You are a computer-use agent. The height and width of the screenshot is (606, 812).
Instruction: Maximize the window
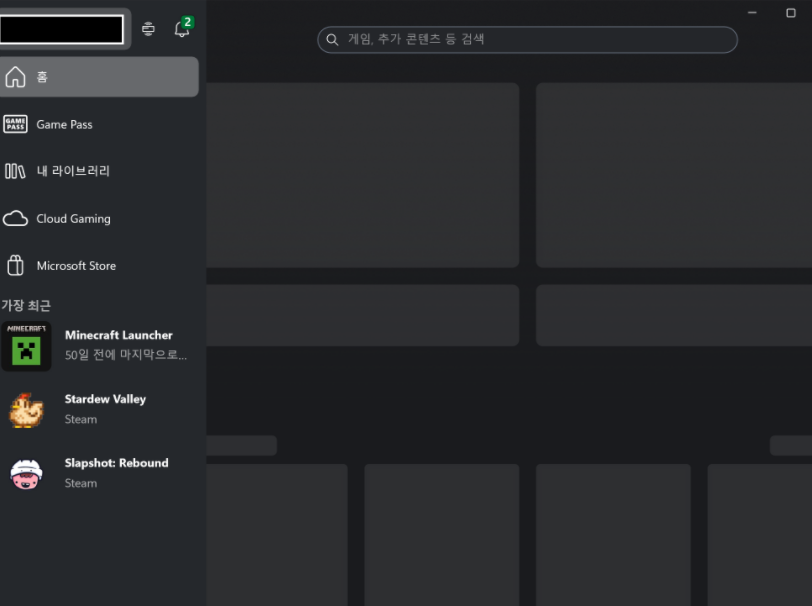click(x=790, y=13)
